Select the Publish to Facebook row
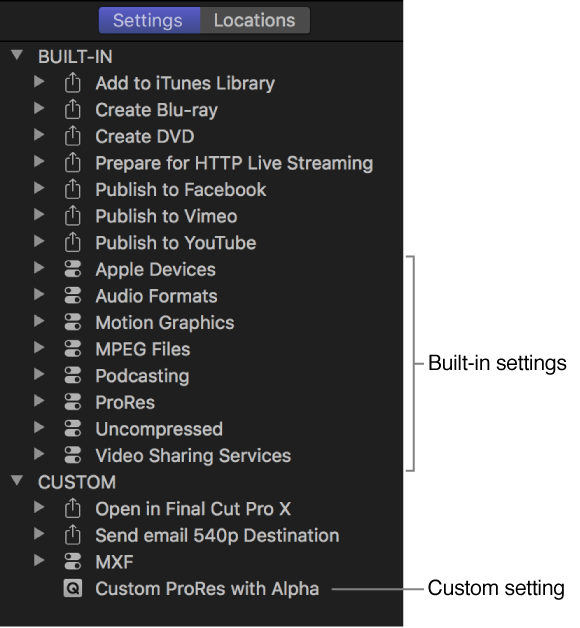The image size is (580, 628). tap(201, 189)
